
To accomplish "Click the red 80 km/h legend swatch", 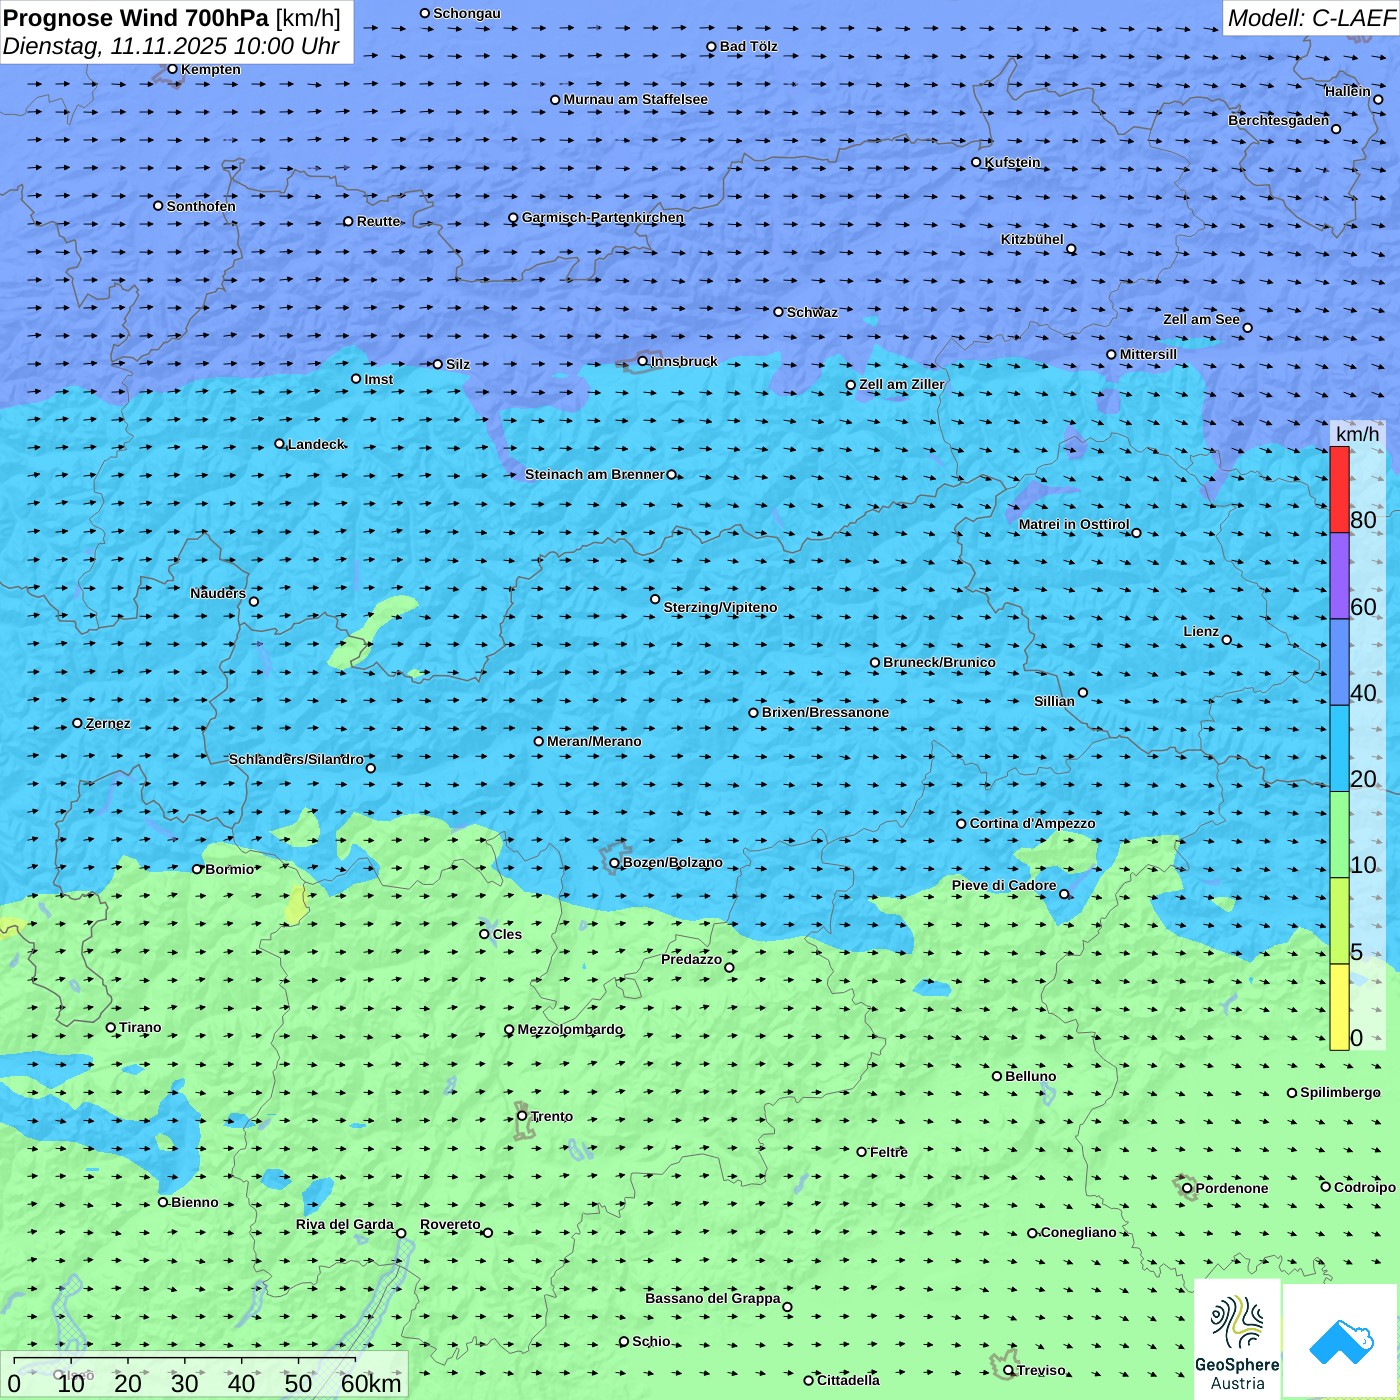I will click(x=1339, y=490).
